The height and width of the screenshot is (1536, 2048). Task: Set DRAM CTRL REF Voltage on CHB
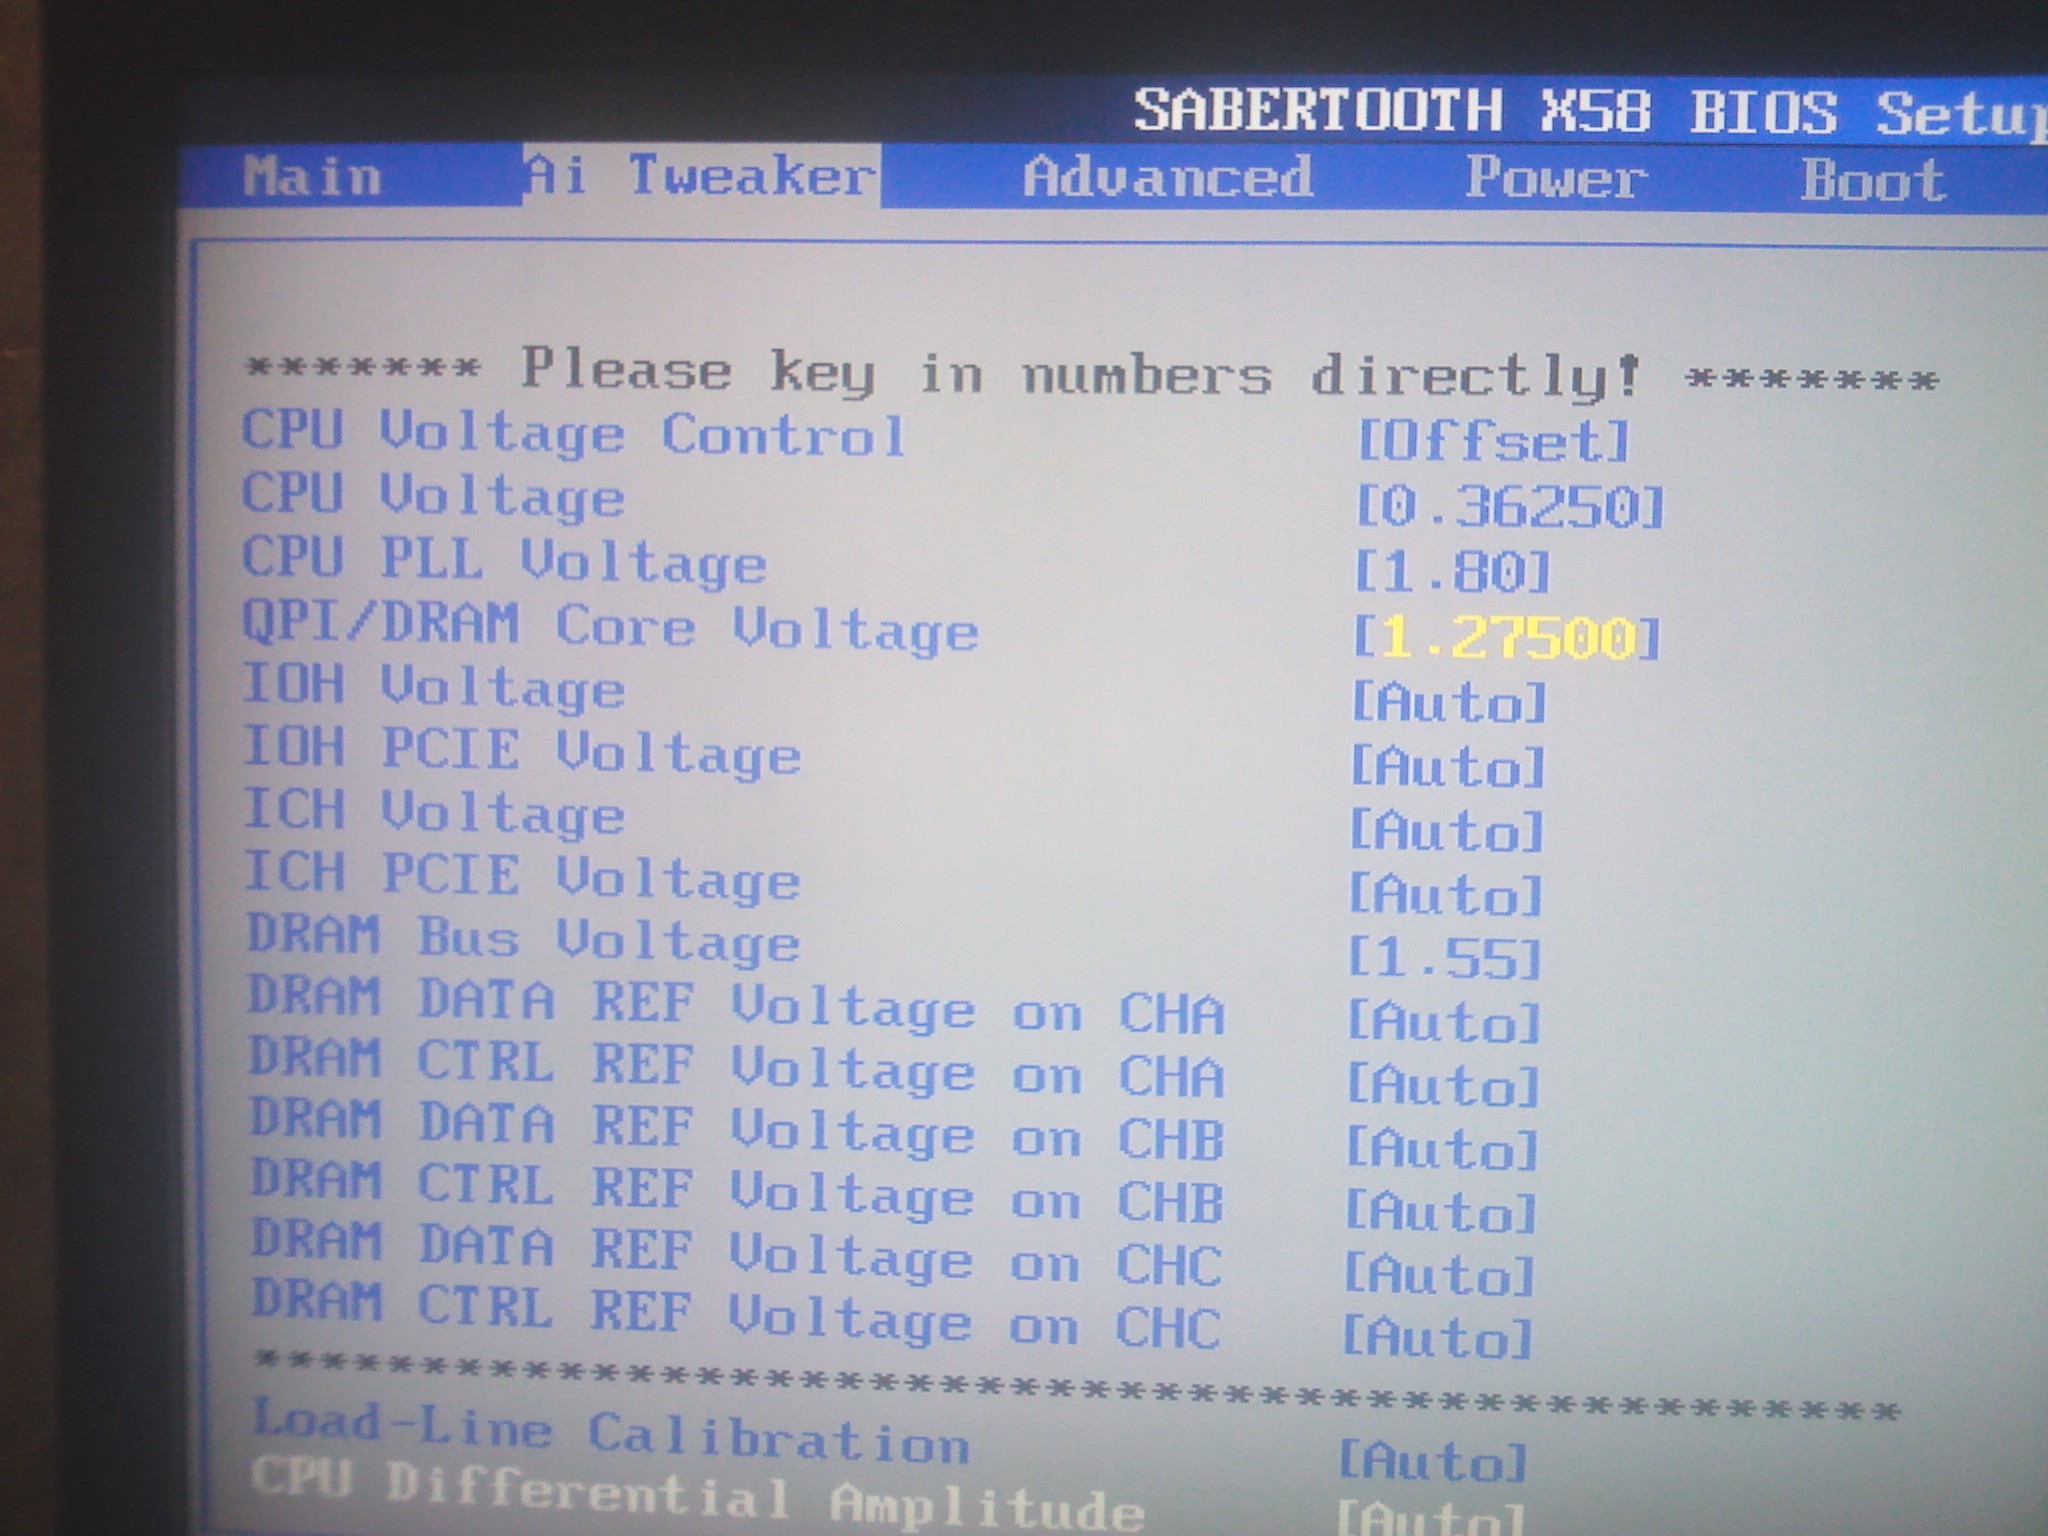coord(1440,1212)
